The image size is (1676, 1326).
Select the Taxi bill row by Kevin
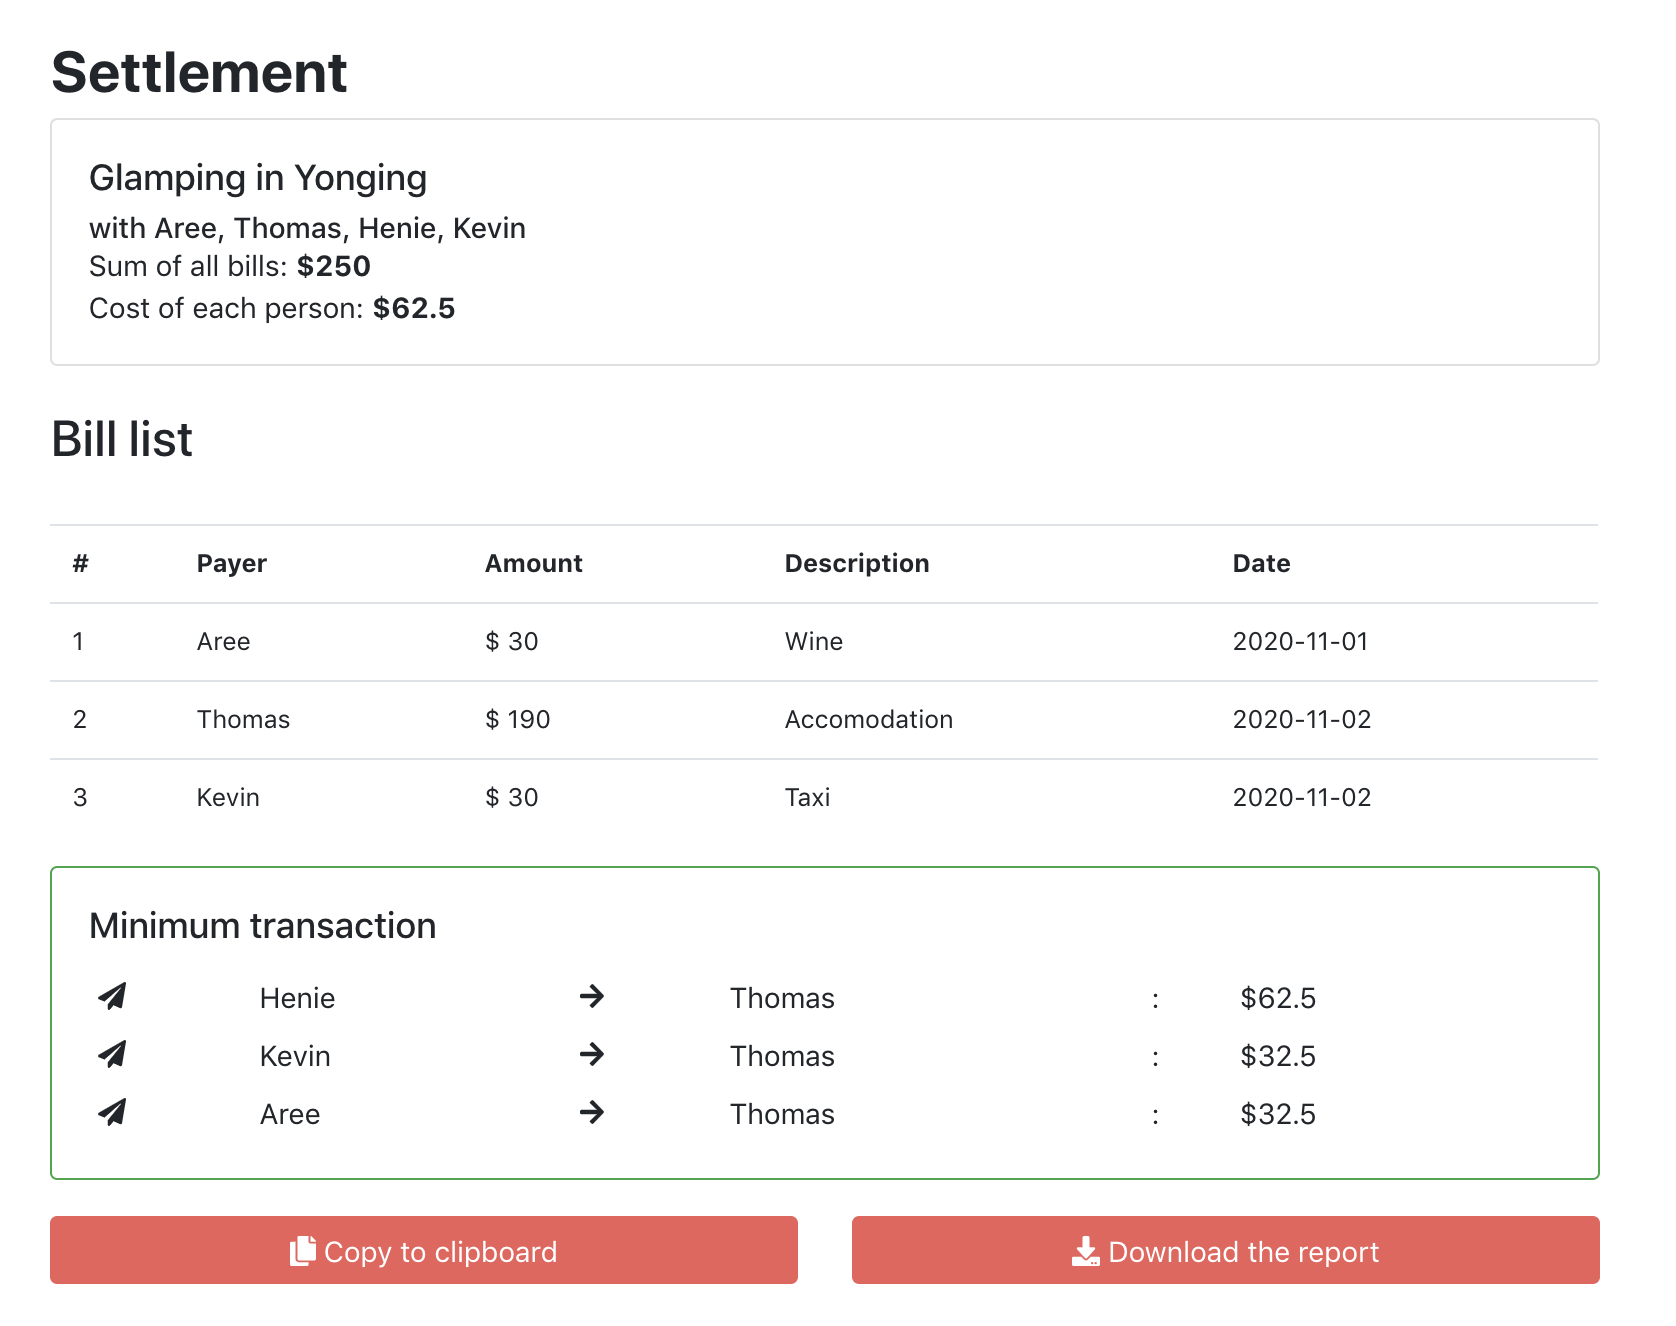(824, 798)
